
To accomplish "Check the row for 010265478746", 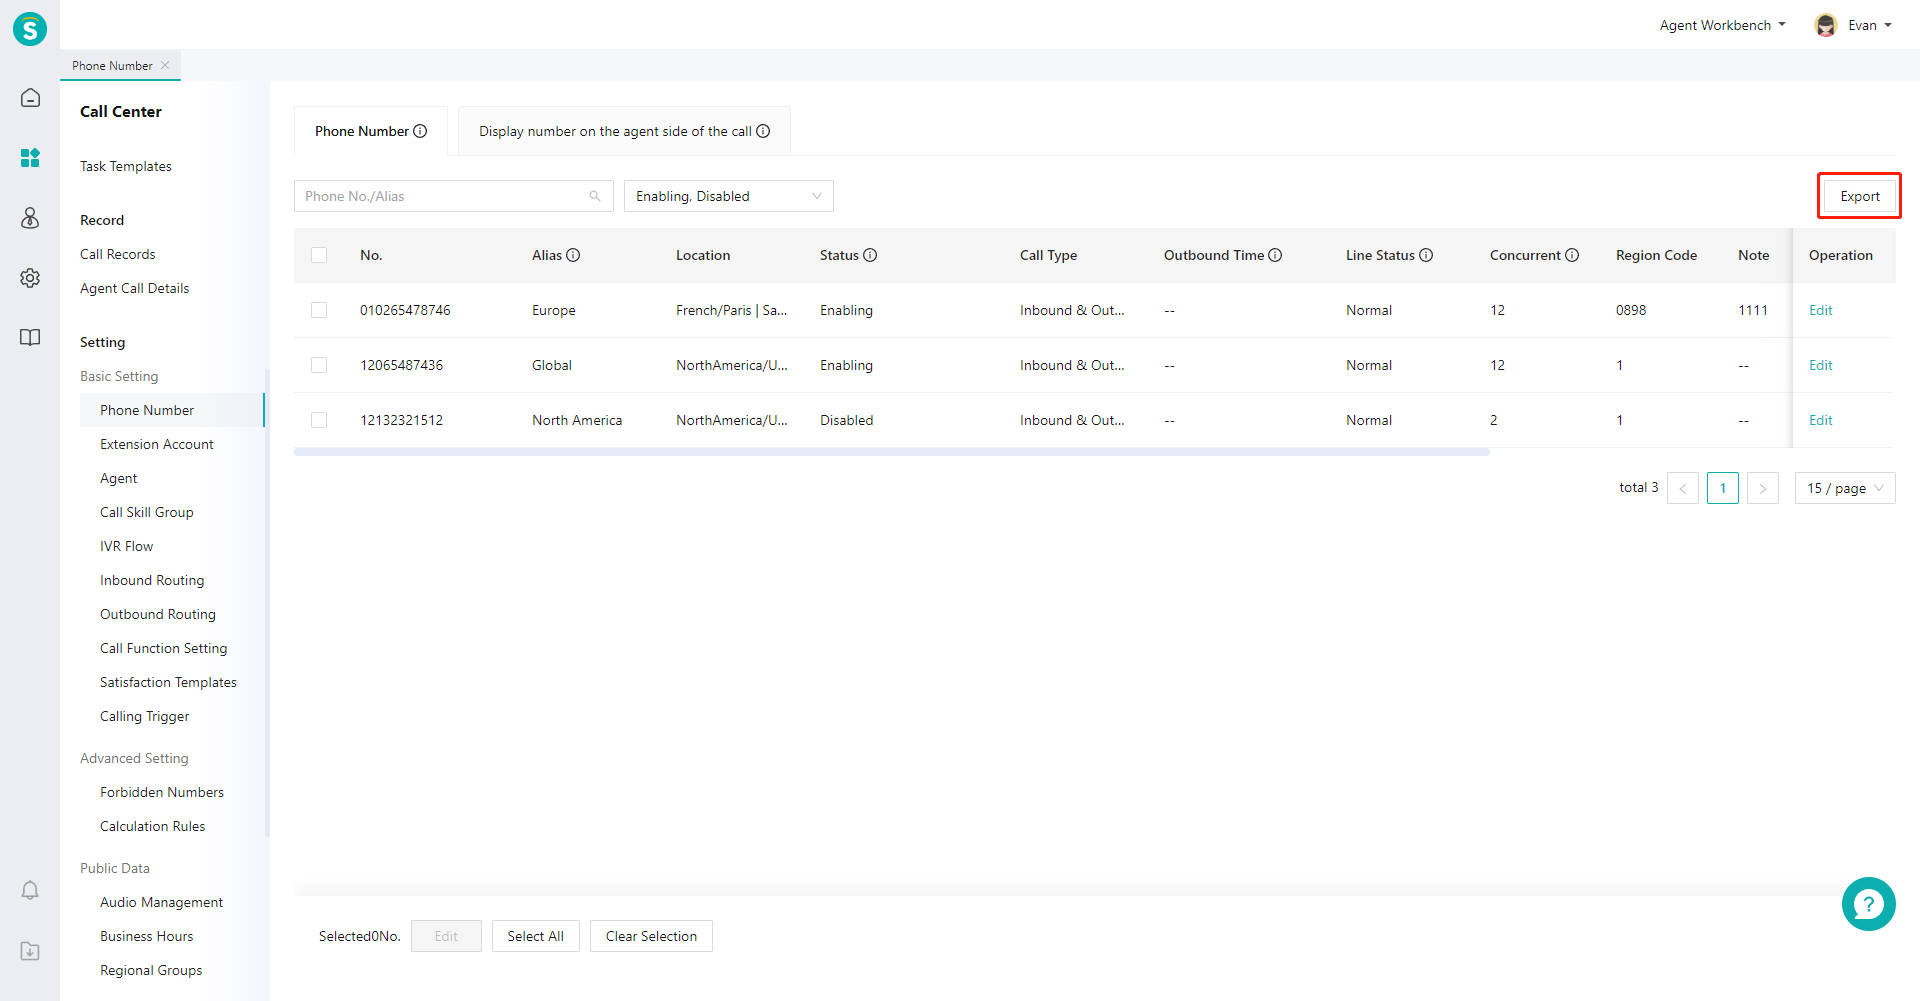I will tap(319, 310).
